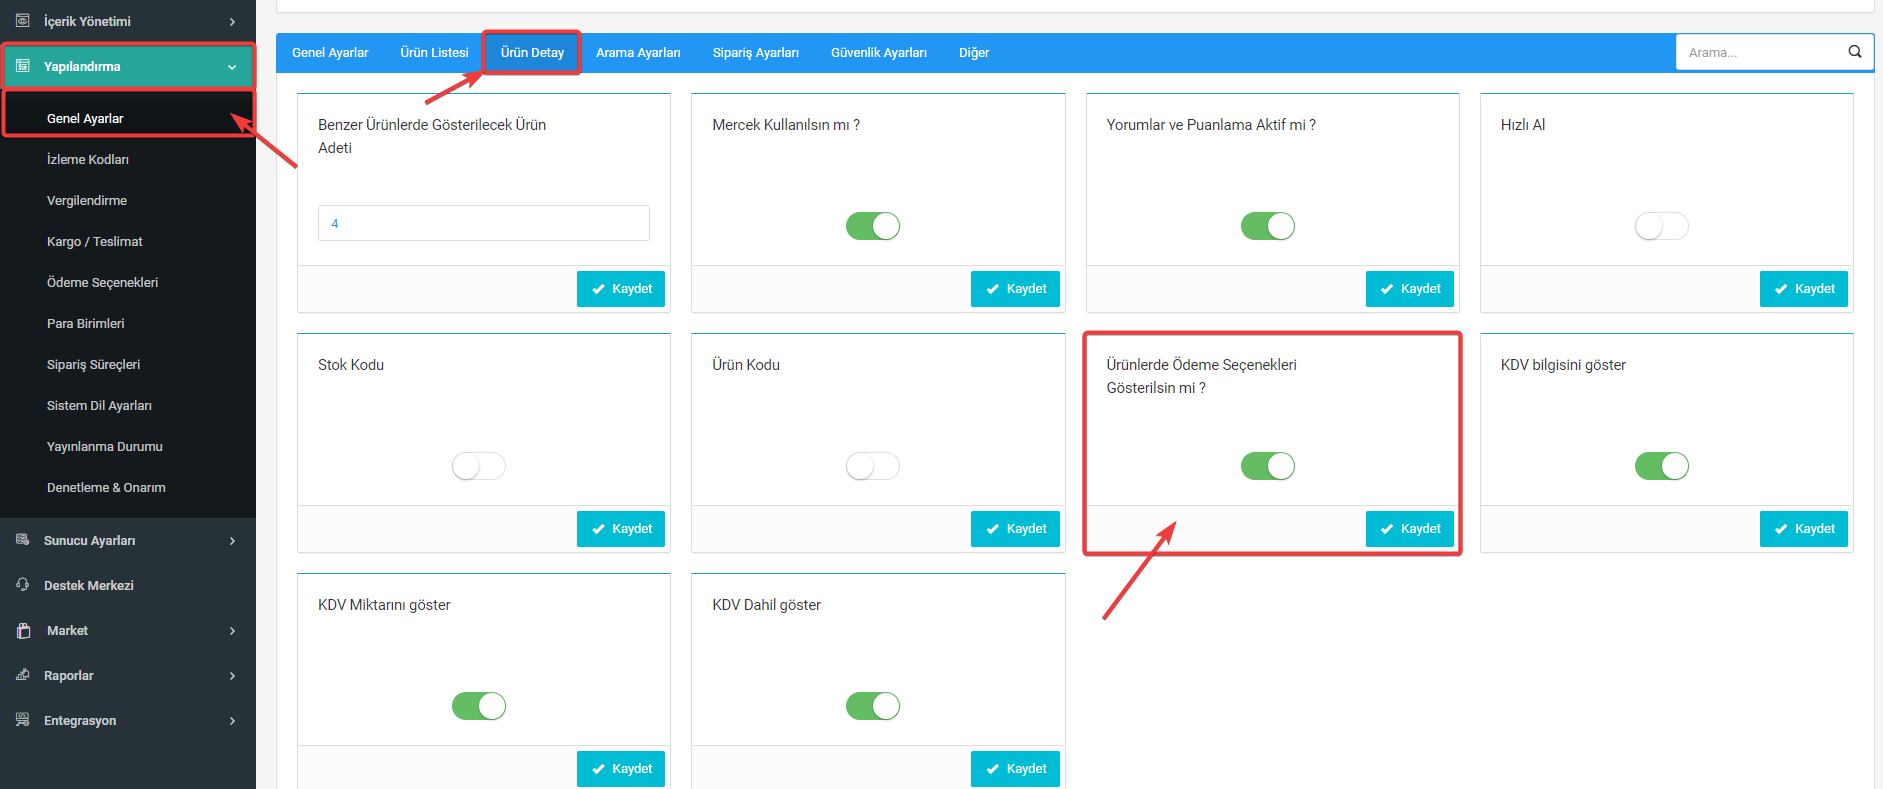
Task: Save the KDV Miktarını göster setting
Action: pos(621,769)
